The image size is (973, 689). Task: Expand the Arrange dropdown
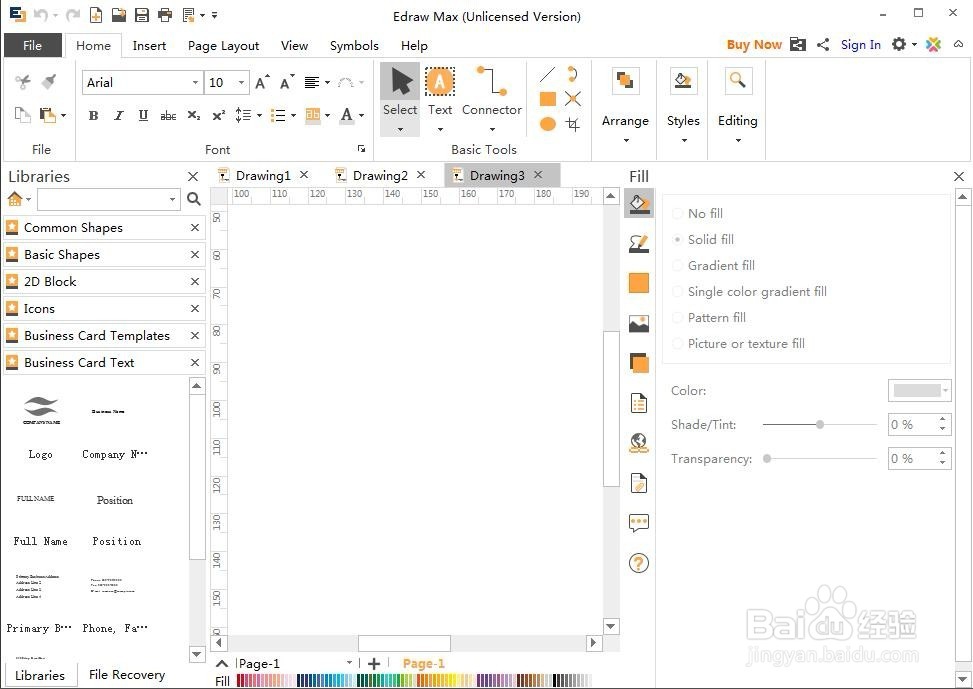coord(625,140)
